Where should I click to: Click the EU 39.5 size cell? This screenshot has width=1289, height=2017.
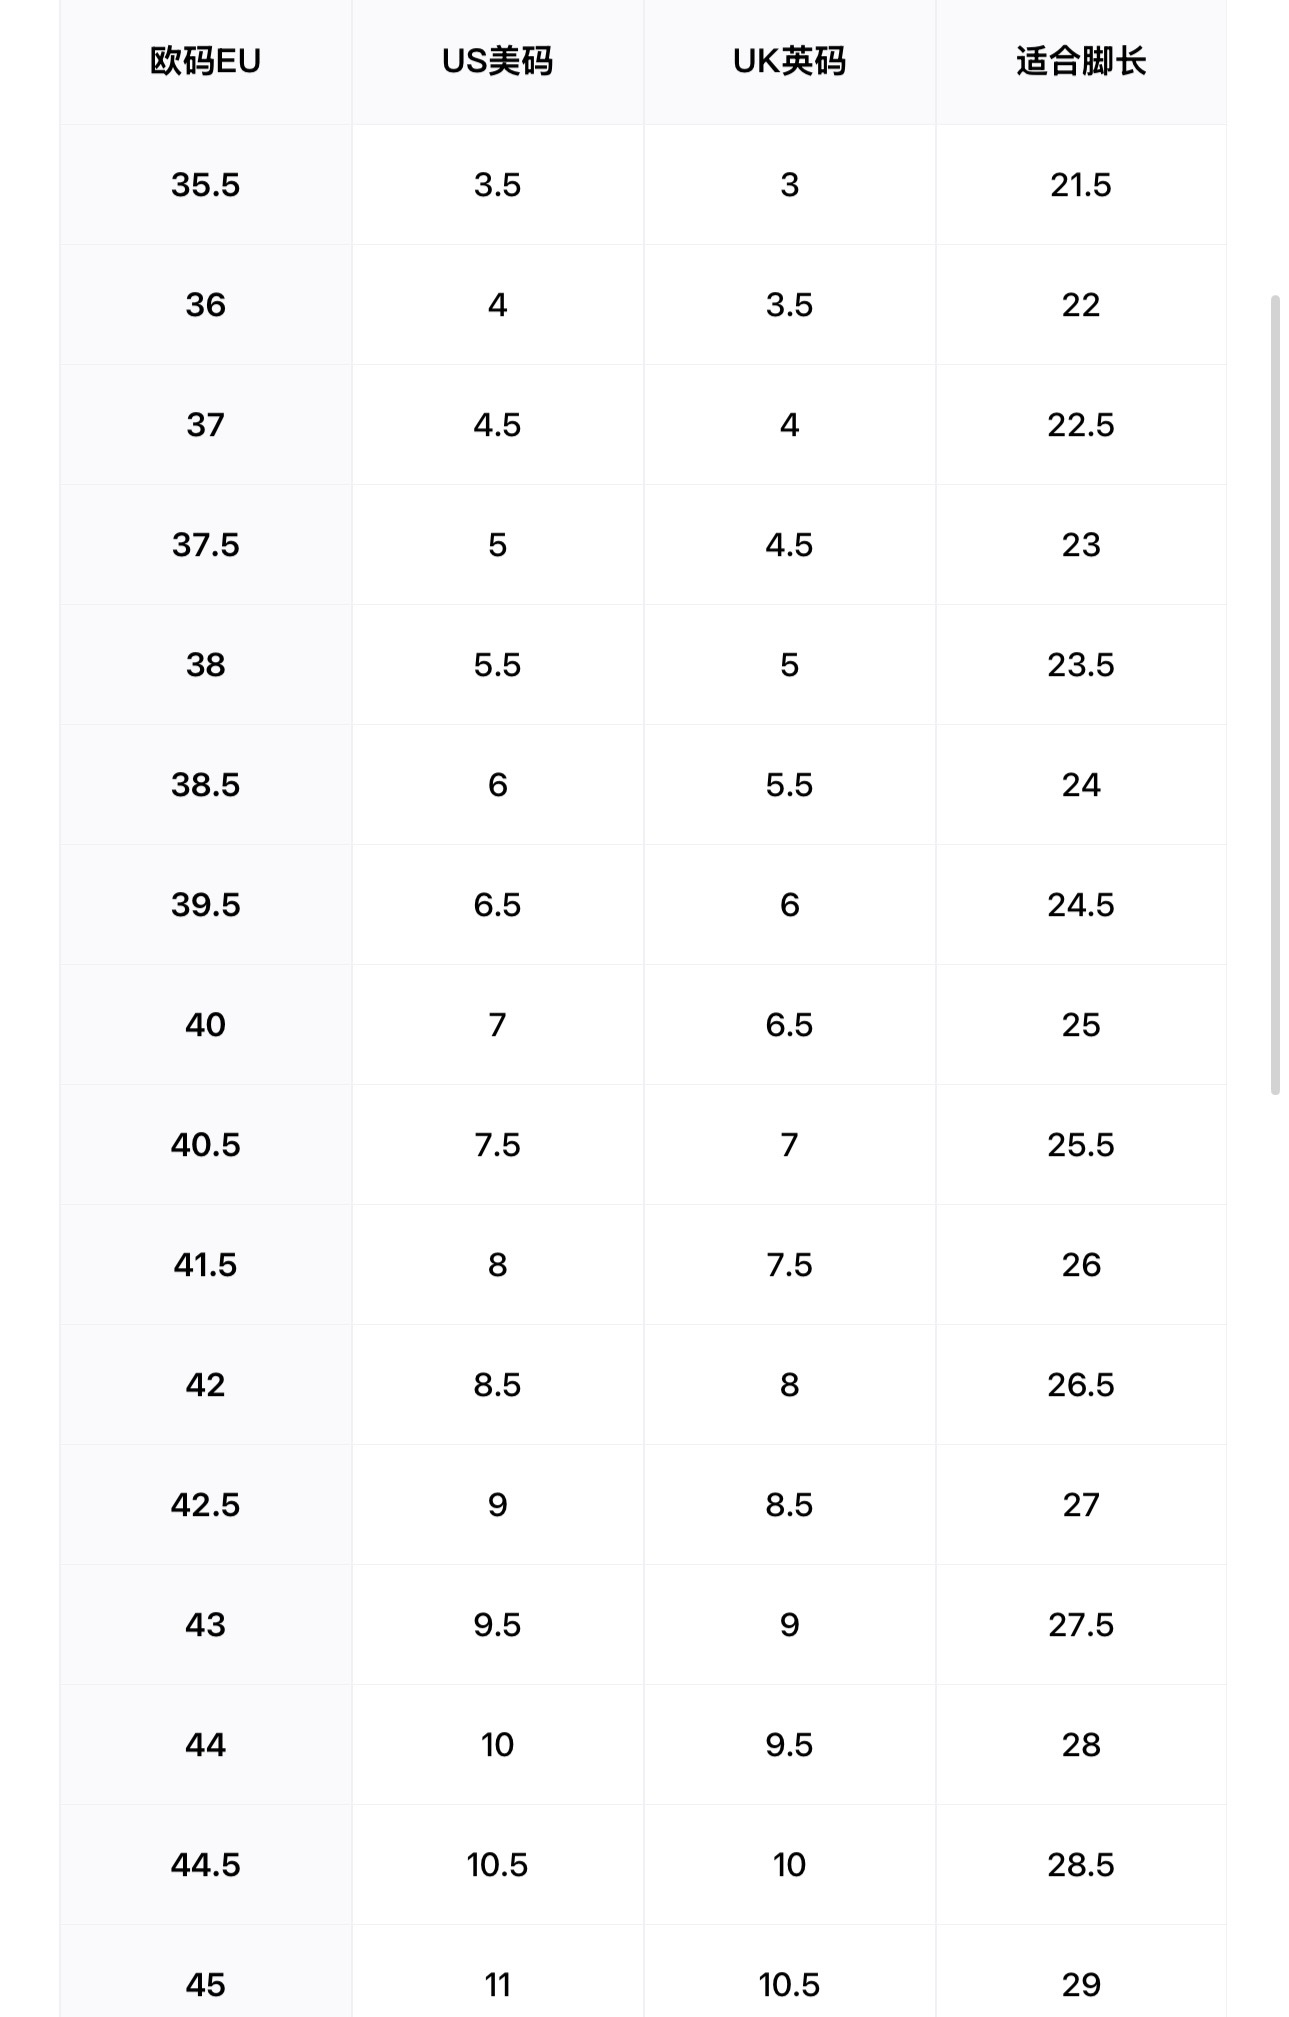point(205,905)
